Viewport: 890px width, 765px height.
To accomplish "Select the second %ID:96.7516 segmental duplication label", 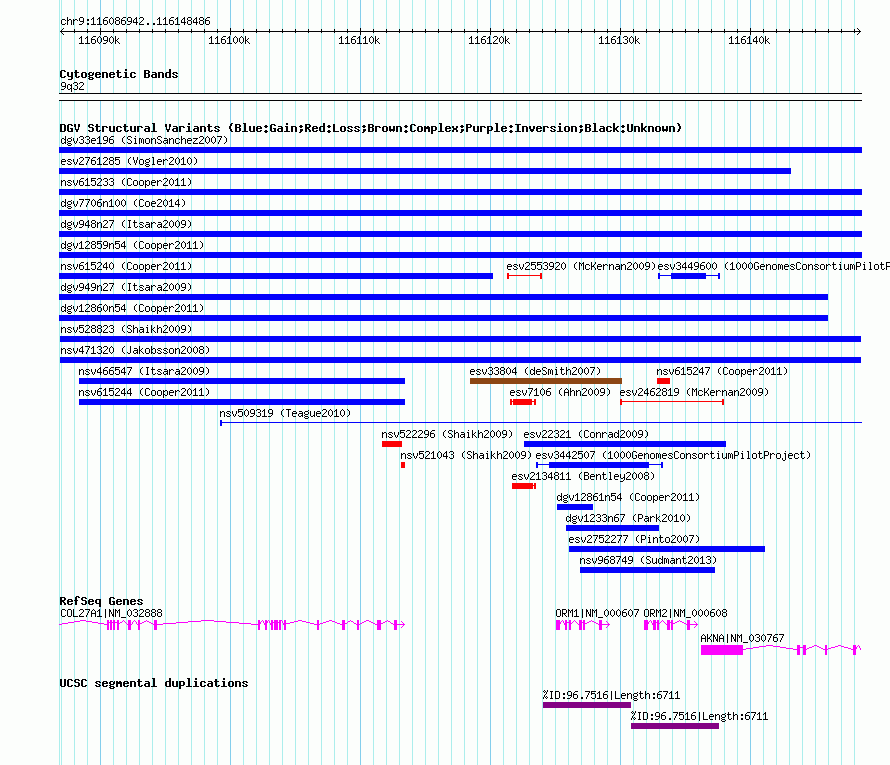I will [x=699, y=716].
